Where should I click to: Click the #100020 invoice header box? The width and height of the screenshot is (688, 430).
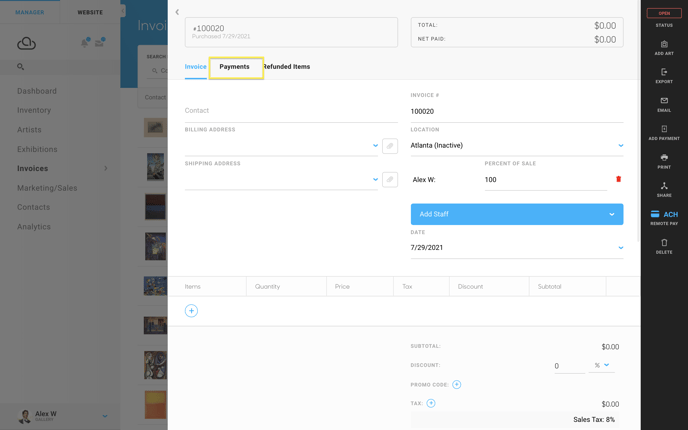(x=291, y=32)
